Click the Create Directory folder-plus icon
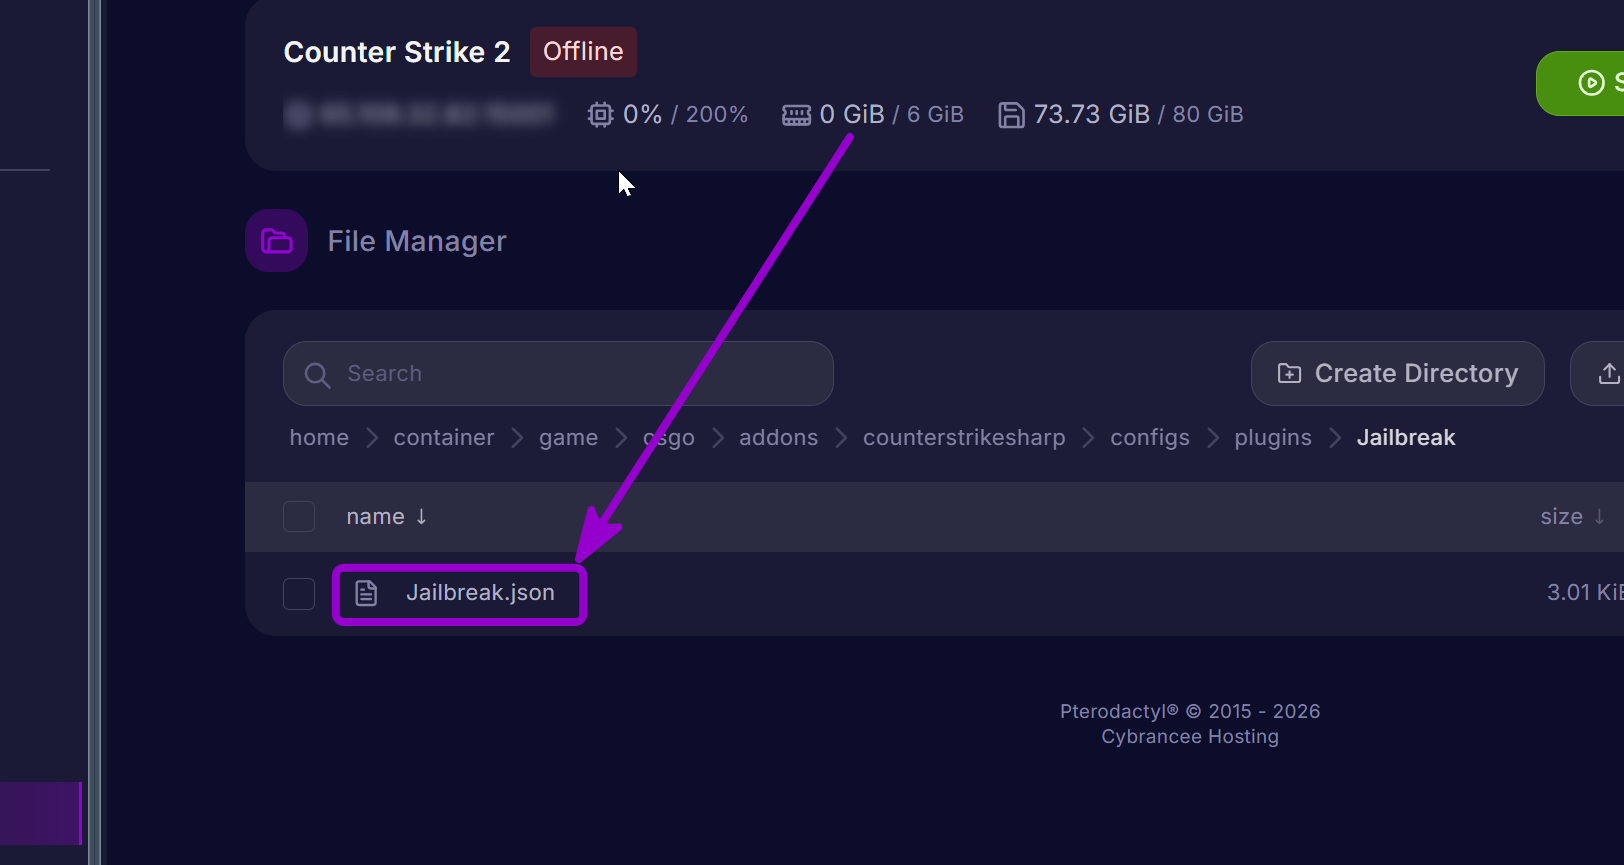Image resolution: width=1624 pixels, height=865 pixels. (x=1289, y=374)
